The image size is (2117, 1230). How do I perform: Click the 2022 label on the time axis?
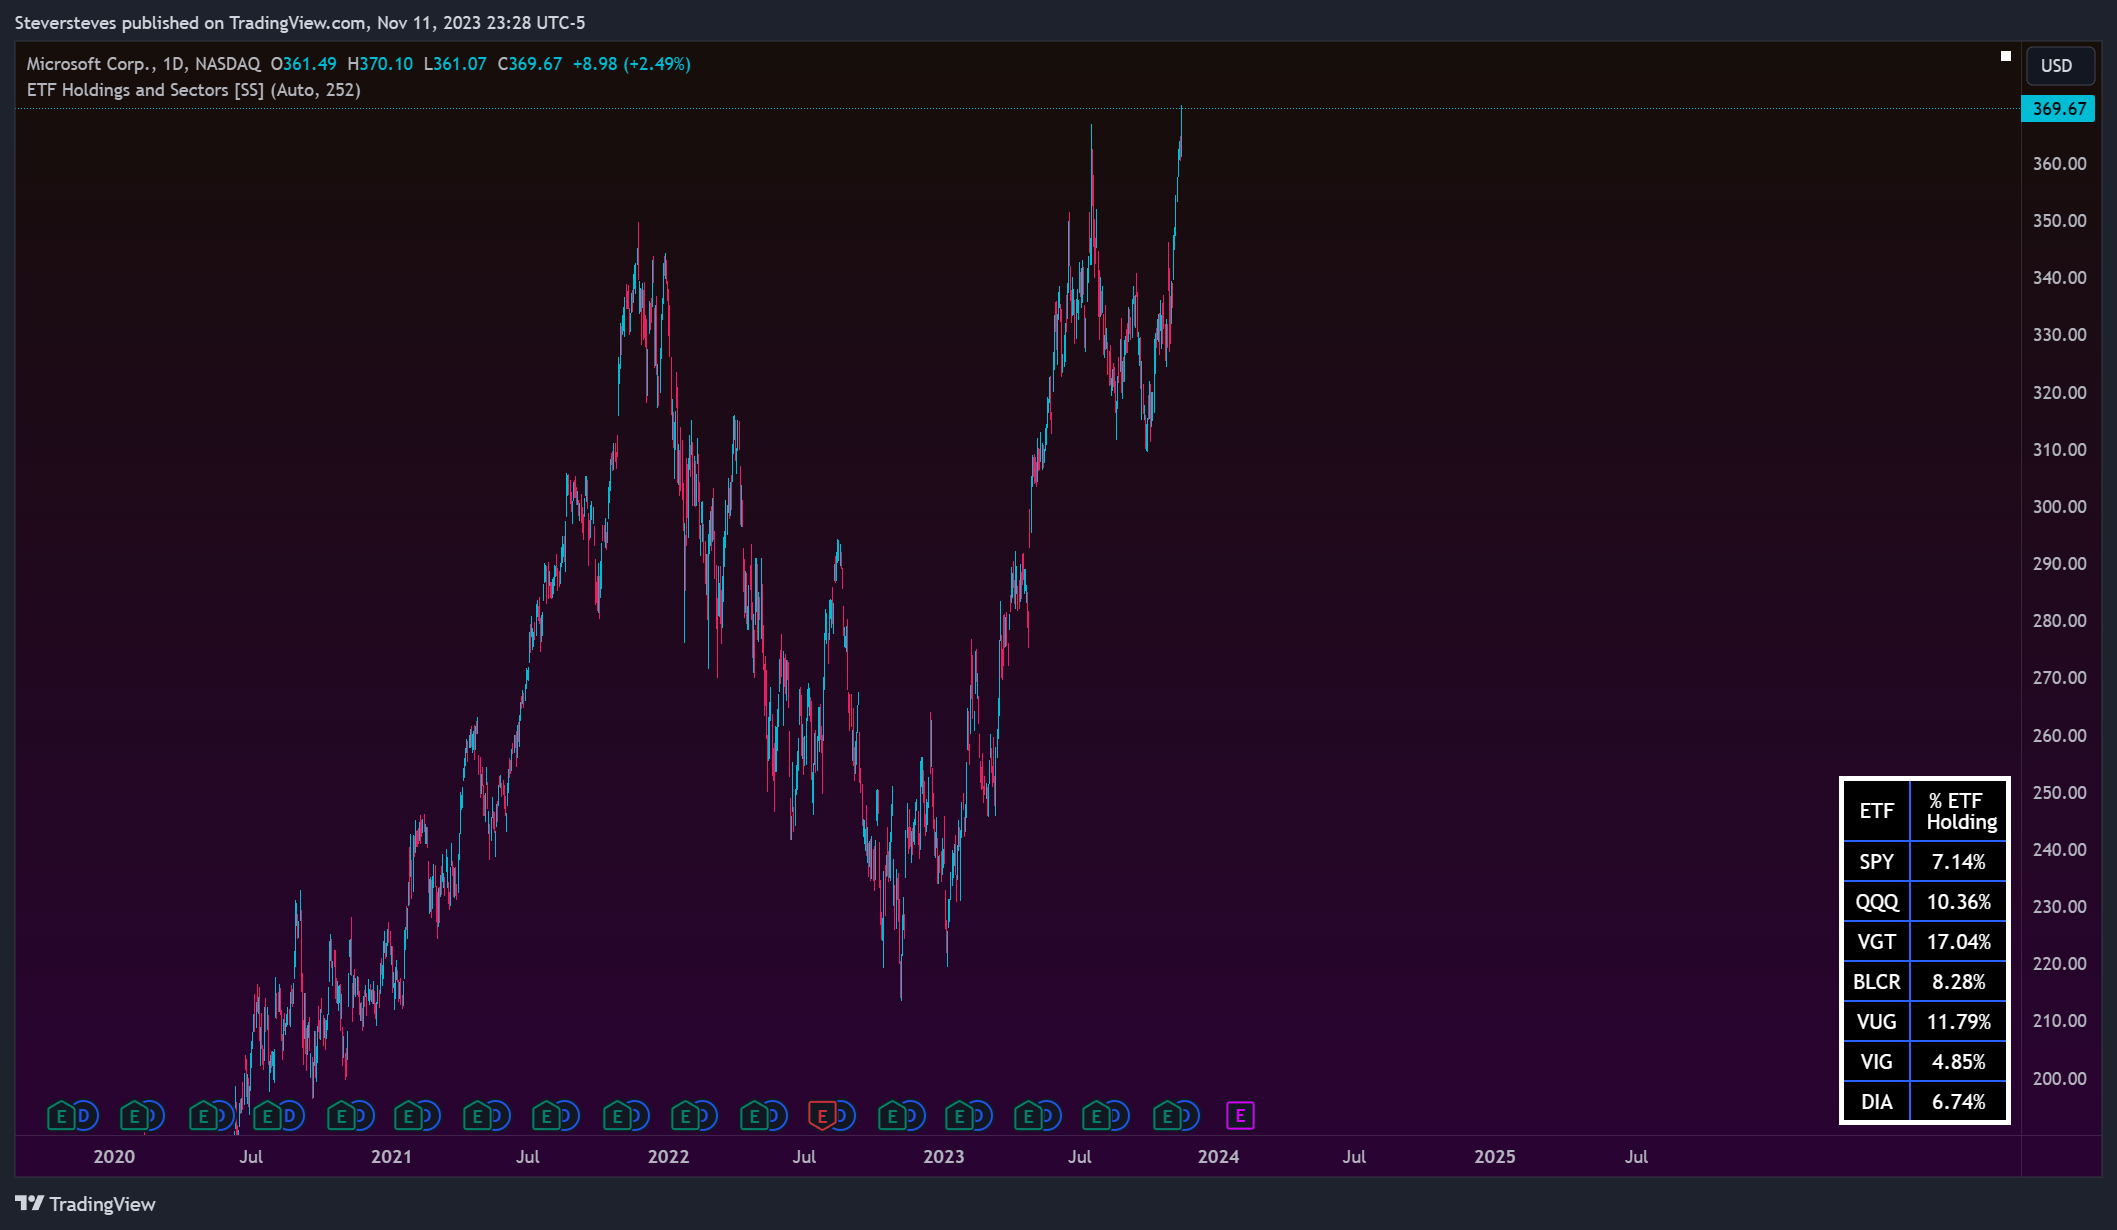(x=668, y=1157)
